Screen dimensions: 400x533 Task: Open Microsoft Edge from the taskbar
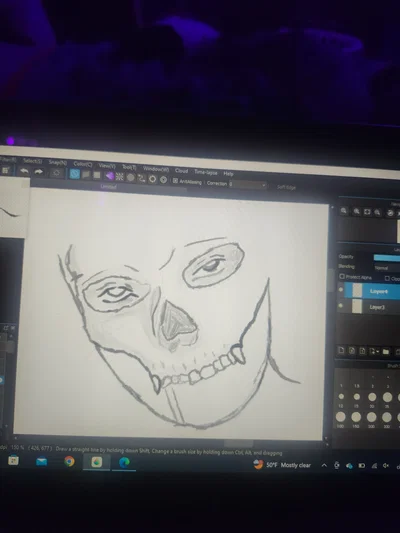click(124, 462)
